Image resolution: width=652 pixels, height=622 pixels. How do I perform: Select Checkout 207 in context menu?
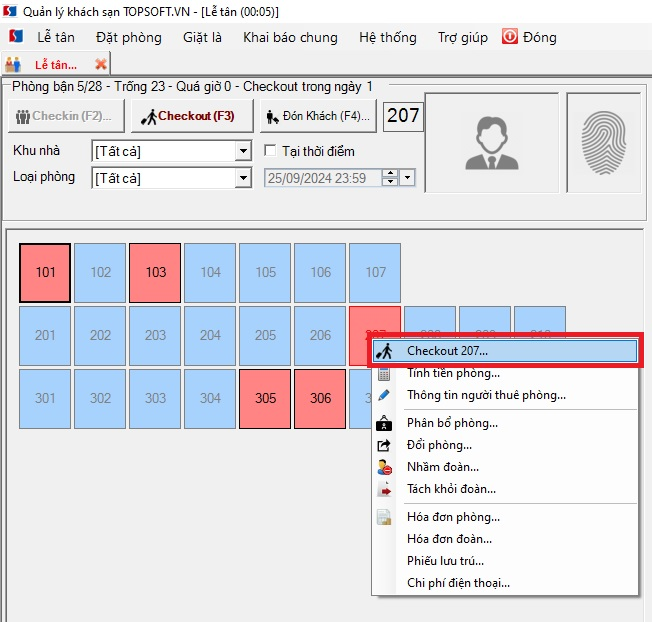(x=504, y=351)
